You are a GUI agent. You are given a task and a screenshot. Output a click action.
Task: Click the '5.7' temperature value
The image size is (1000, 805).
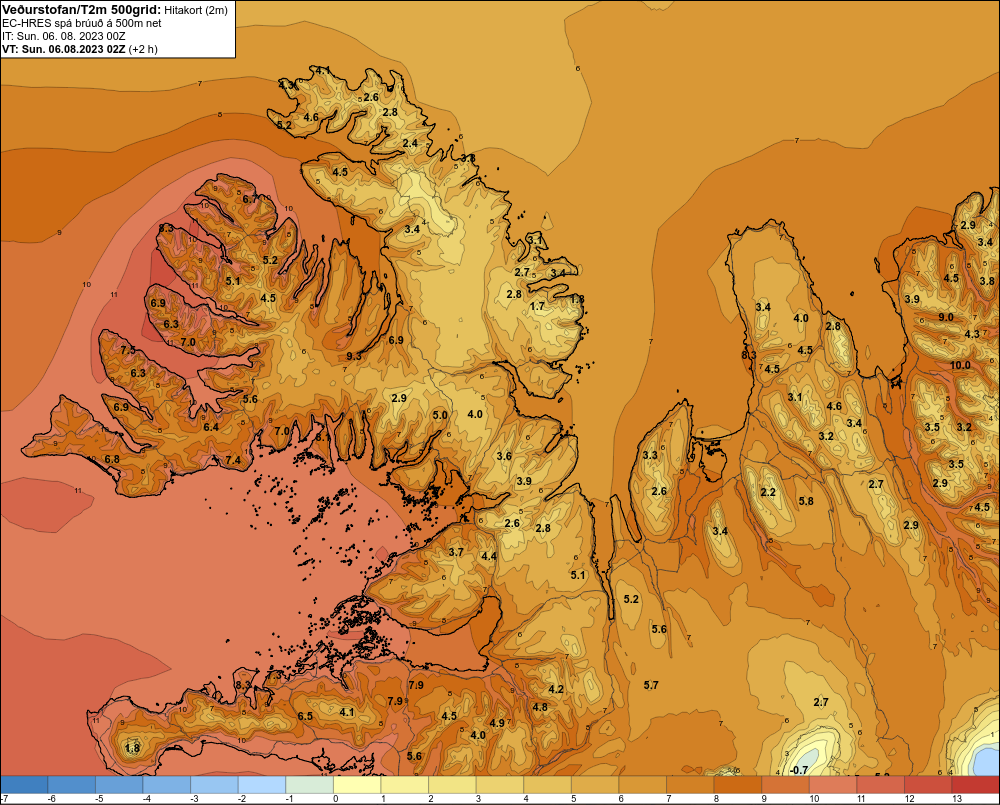[x=651, y=685]
